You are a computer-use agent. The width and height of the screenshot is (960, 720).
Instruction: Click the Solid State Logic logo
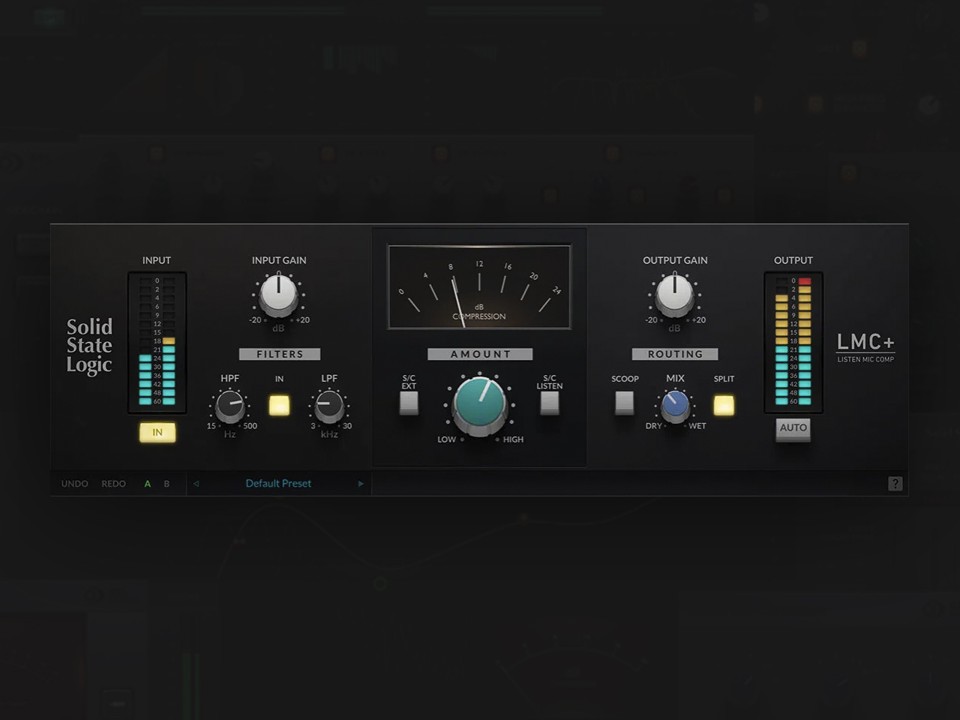89,346
